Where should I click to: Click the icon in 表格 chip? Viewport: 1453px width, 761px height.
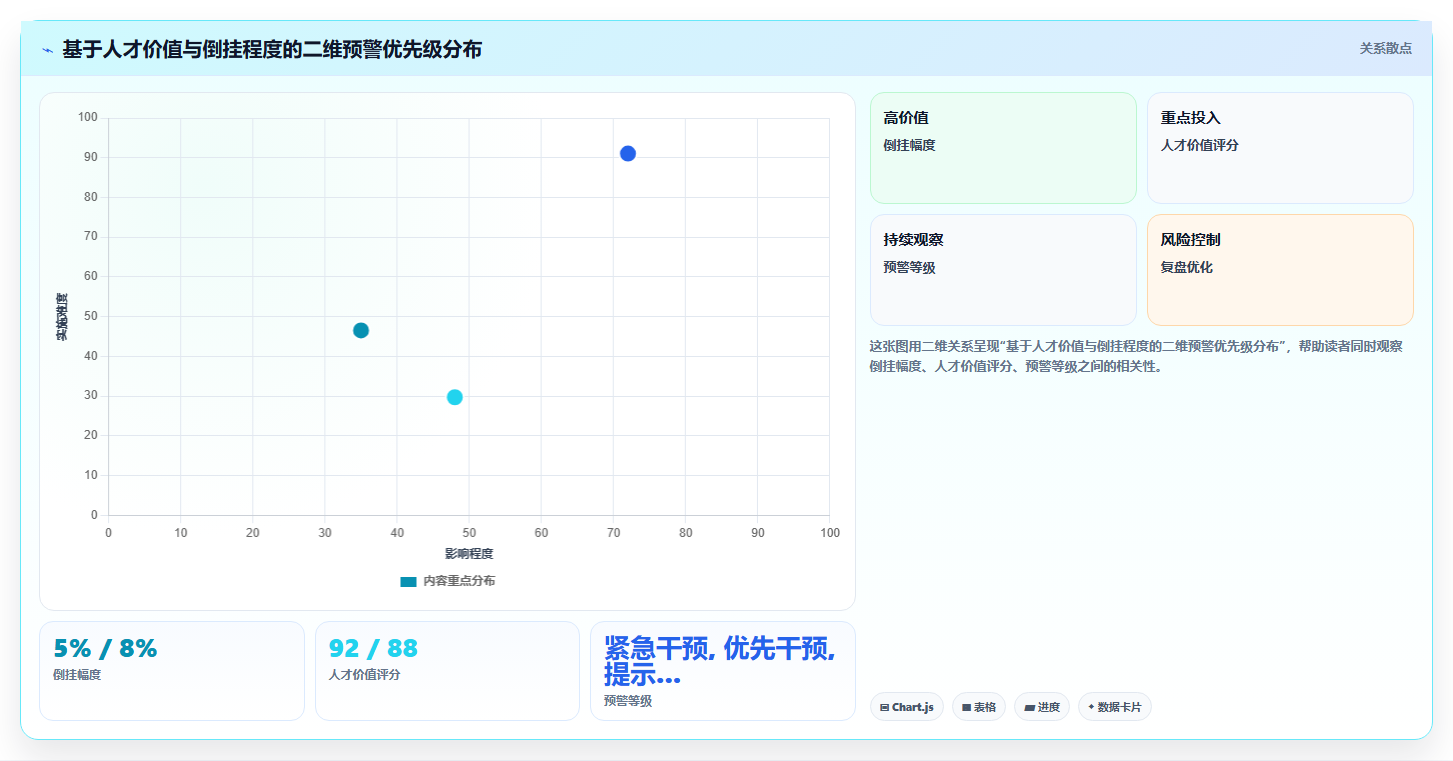click(x=967, y=707)
